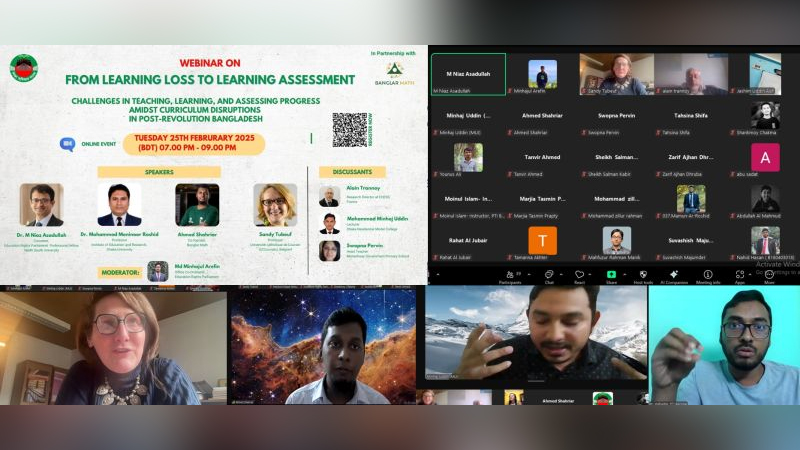Image resolution: width=800 pixels, height=450 pixels.
Task: Select Nahid Hasan's video tile
Action: pyautogui.click(x=764, y=241)
